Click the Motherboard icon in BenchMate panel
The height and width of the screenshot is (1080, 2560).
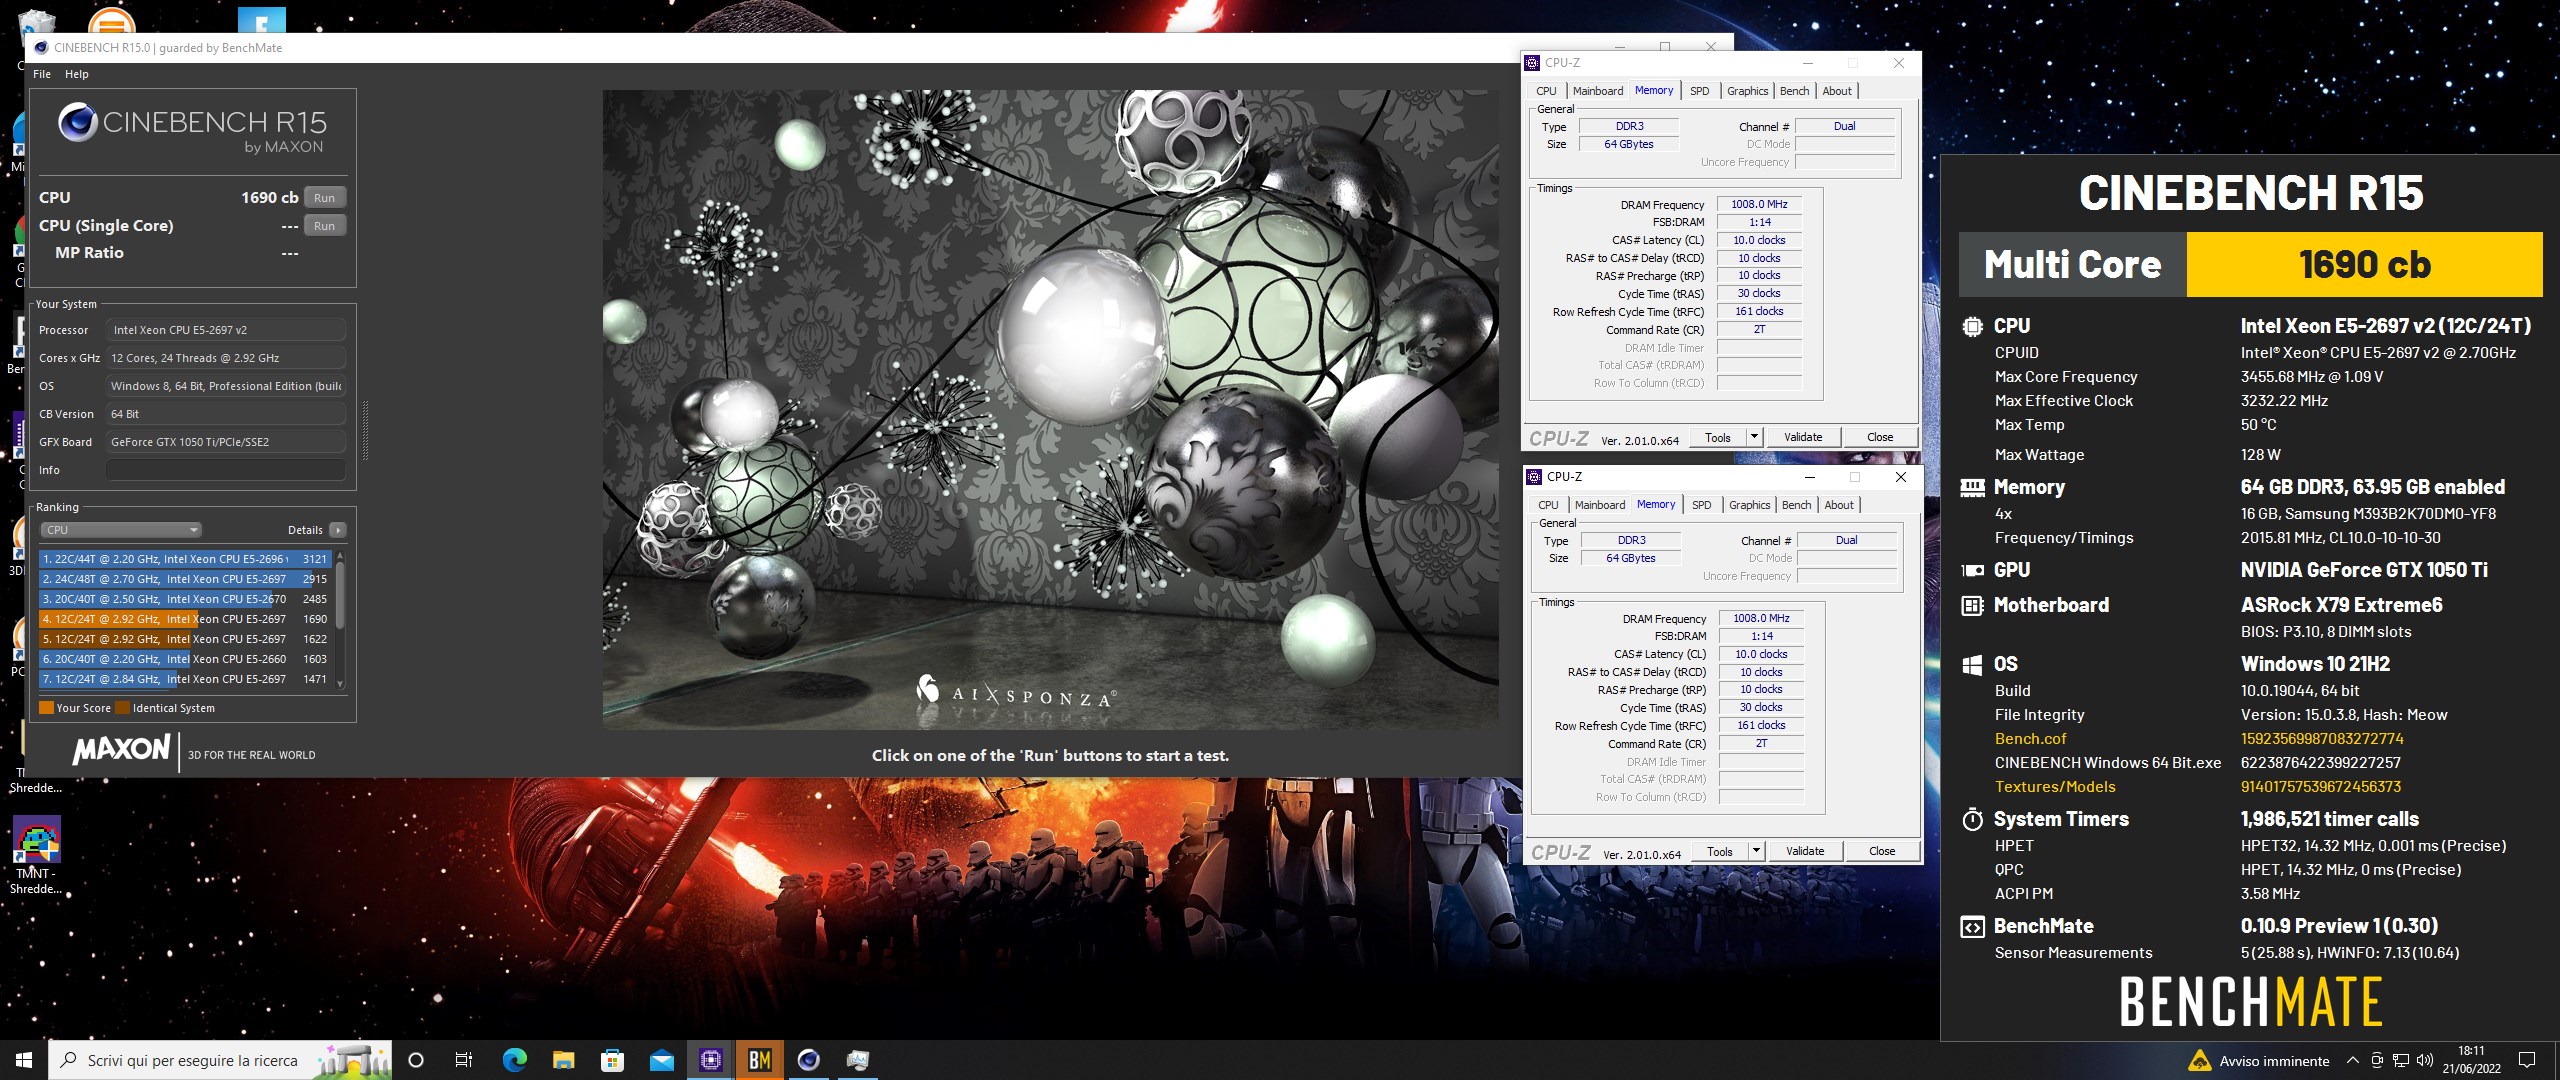click(x=1972, y=605)
